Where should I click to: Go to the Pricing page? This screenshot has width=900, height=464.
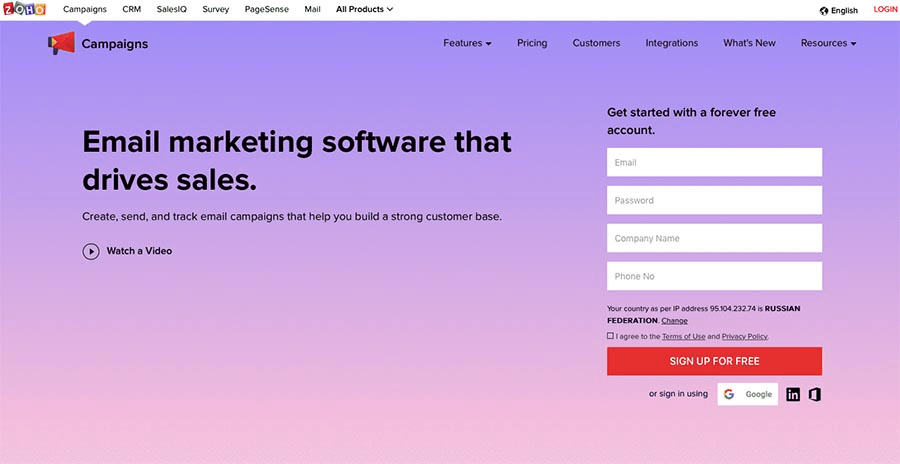(532, 43)
